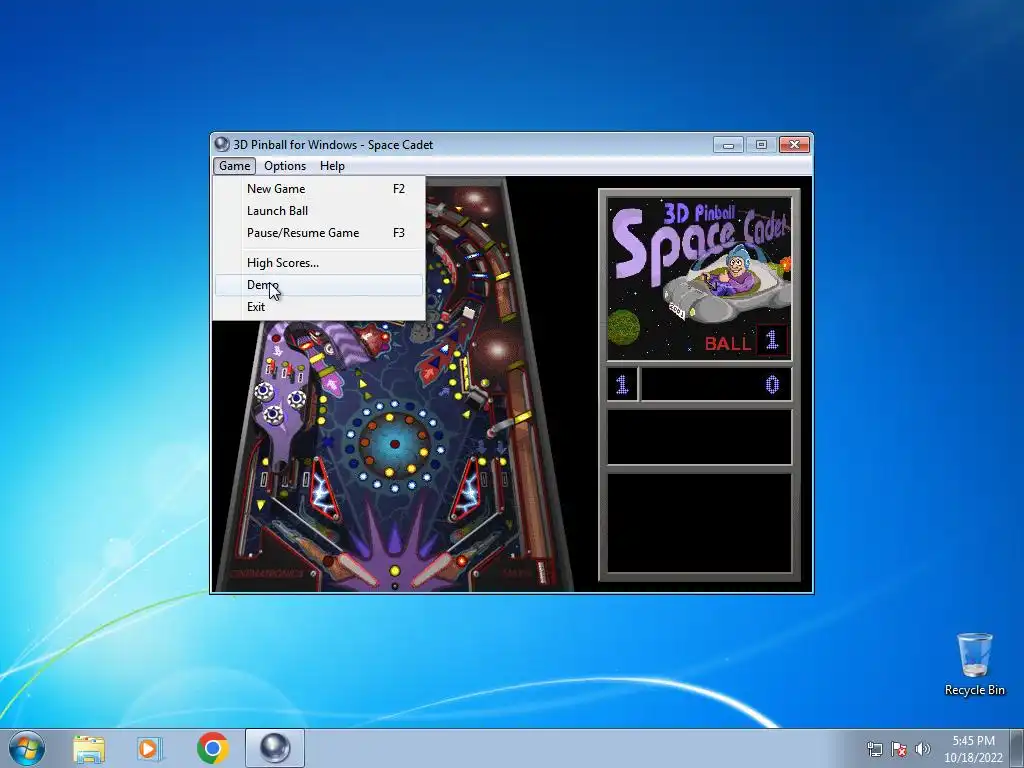This screenshot has height=768, width=1024.
Task: Open the Help menu
Action: coord(332,166)
